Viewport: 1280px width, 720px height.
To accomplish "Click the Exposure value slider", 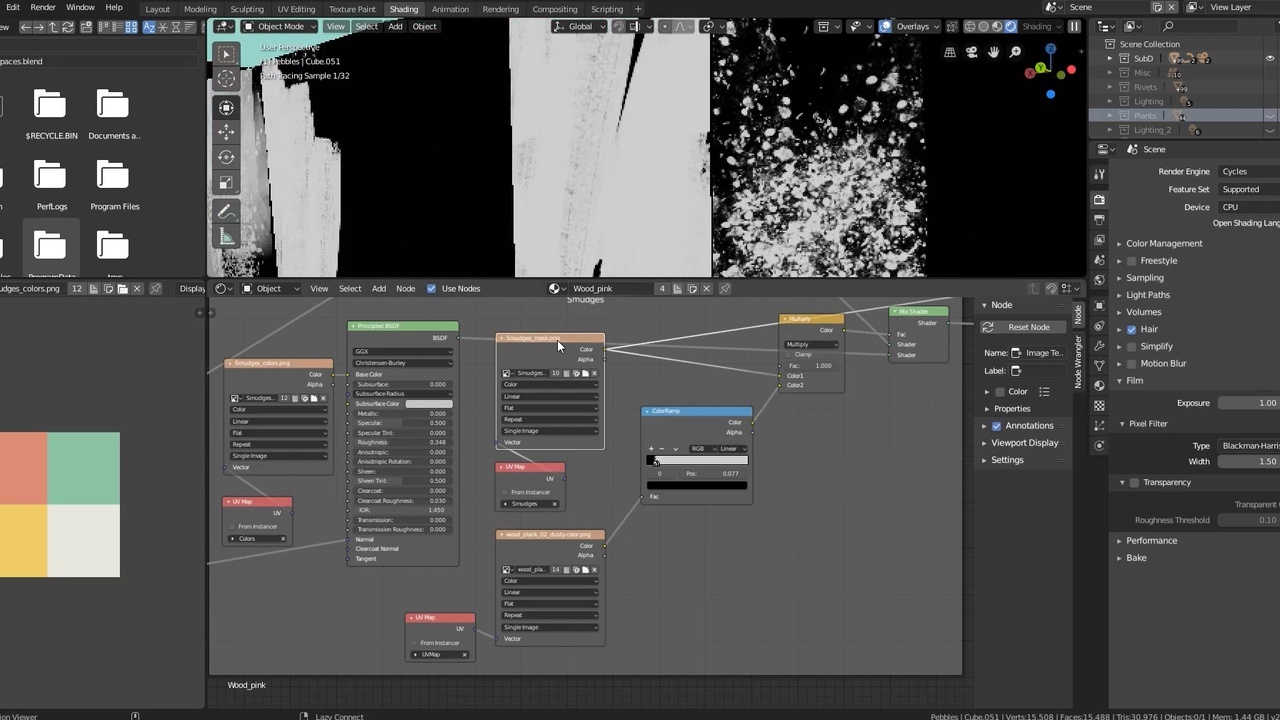I will point(1247,403).
